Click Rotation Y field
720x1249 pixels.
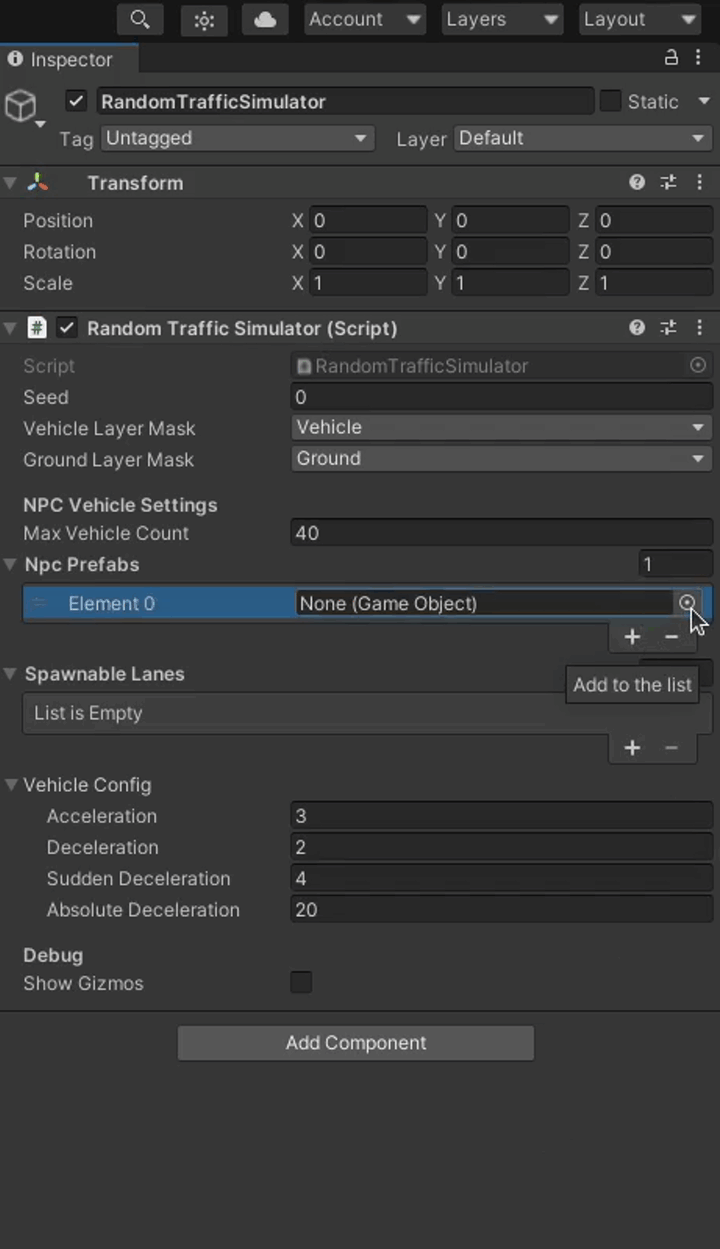pyautogui.click(x=510, y=251)
